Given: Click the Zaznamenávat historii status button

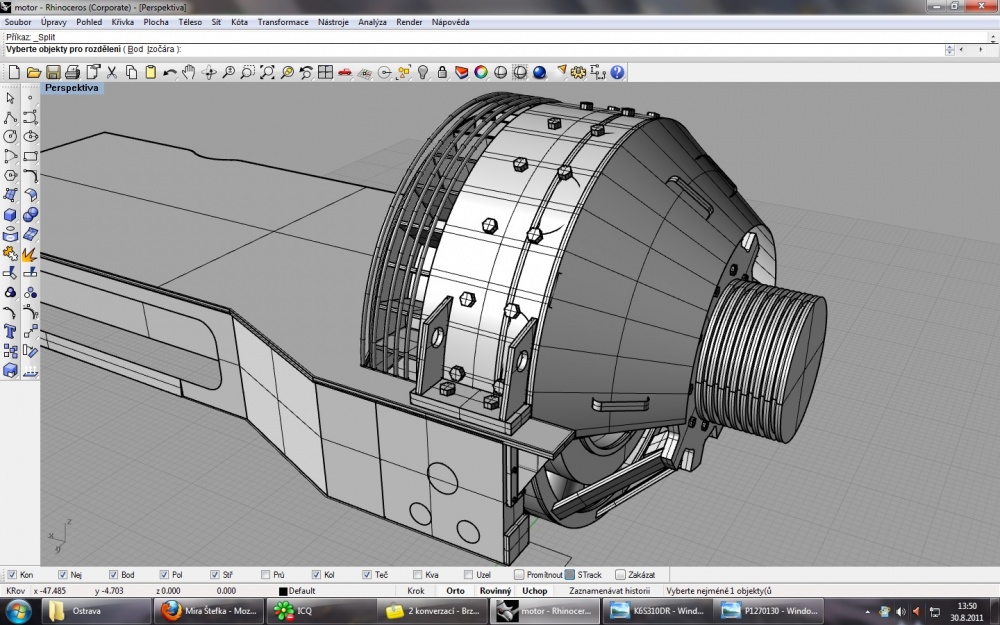Looking at the screenshot, I should coord(609,591).
